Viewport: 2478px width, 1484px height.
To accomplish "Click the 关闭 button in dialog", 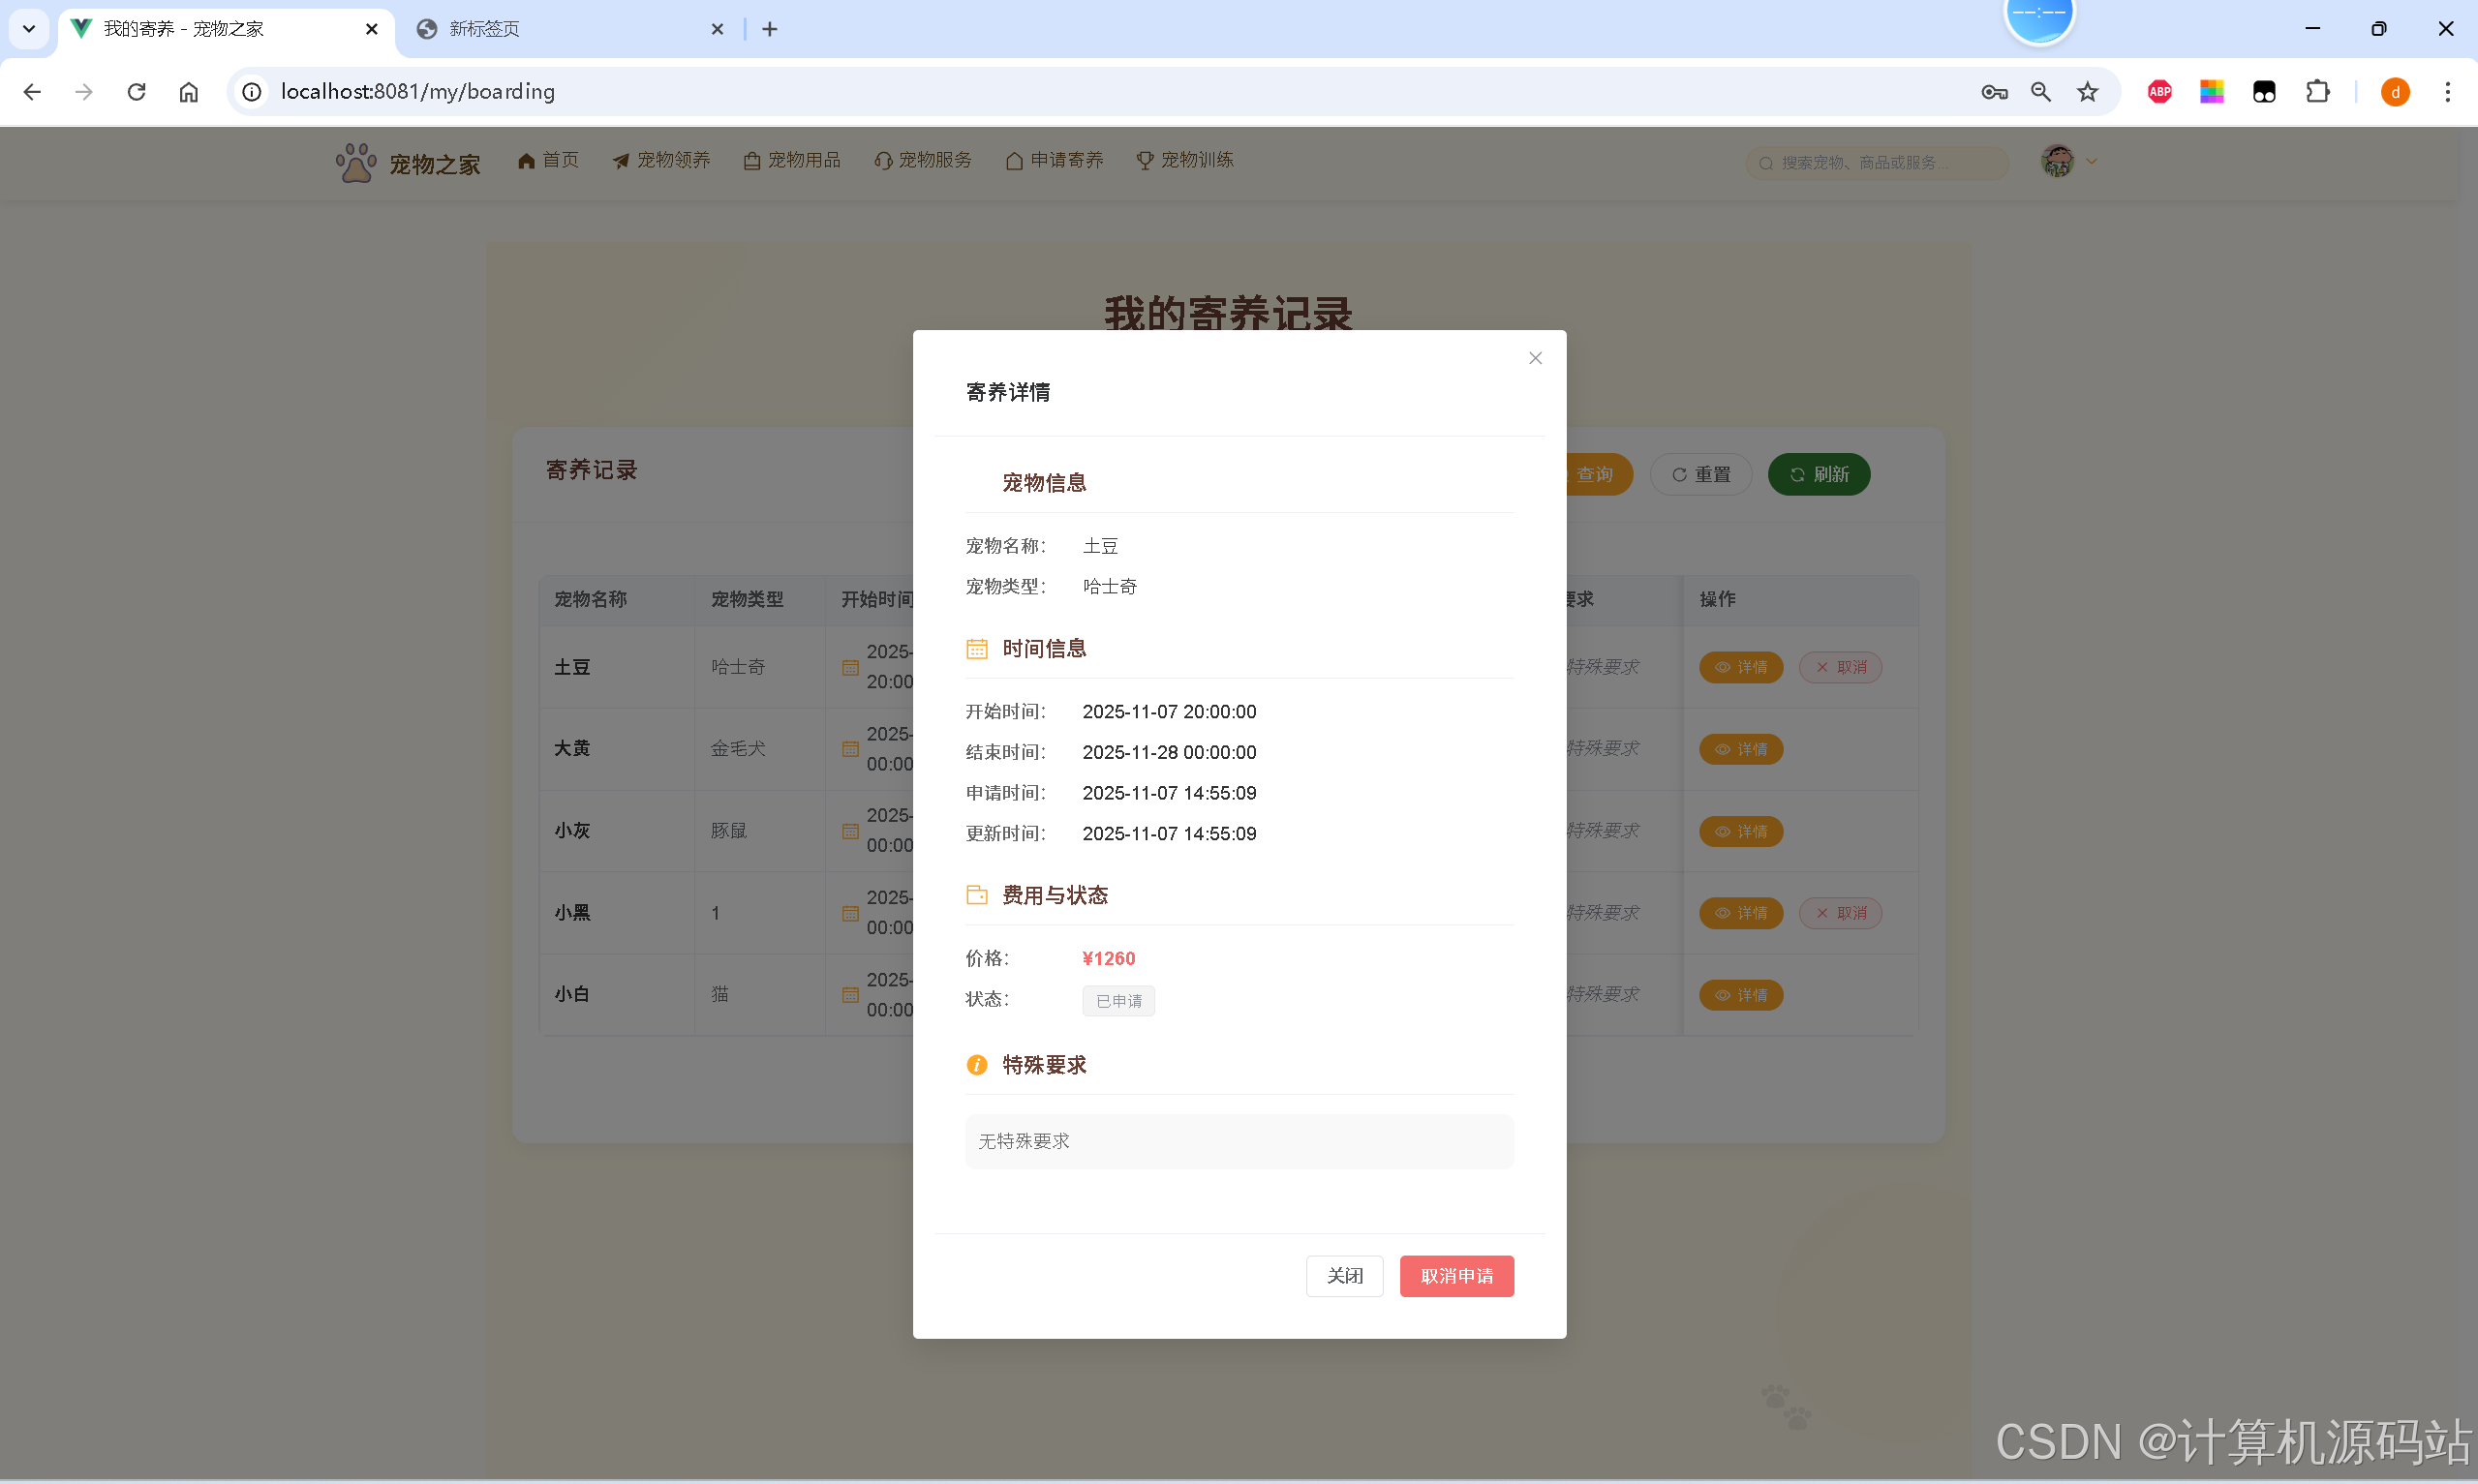I will click(1344, 1276).
